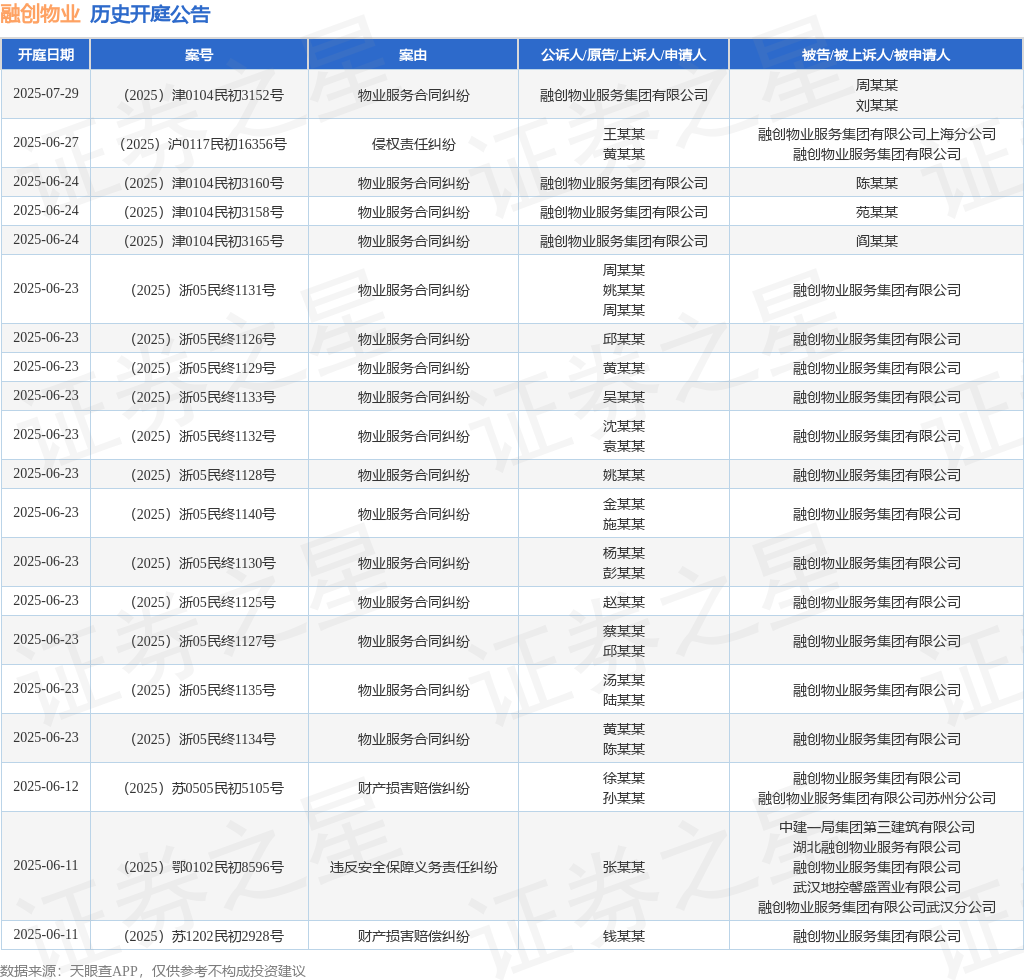Click case number （2025）苏0505民初5105号
The height and width of the screenshot is (980, 1024).
204,788
